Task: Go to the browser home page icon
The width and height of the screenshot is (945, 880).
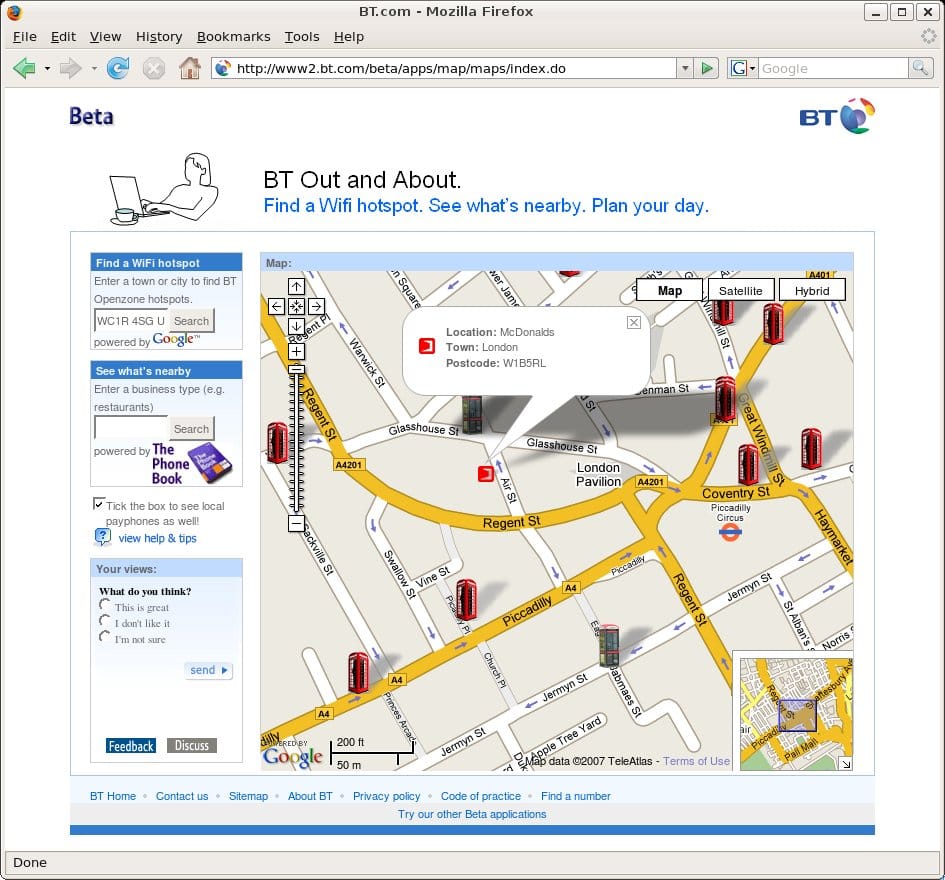Action: pyautogui.click(x=189, y=68)
